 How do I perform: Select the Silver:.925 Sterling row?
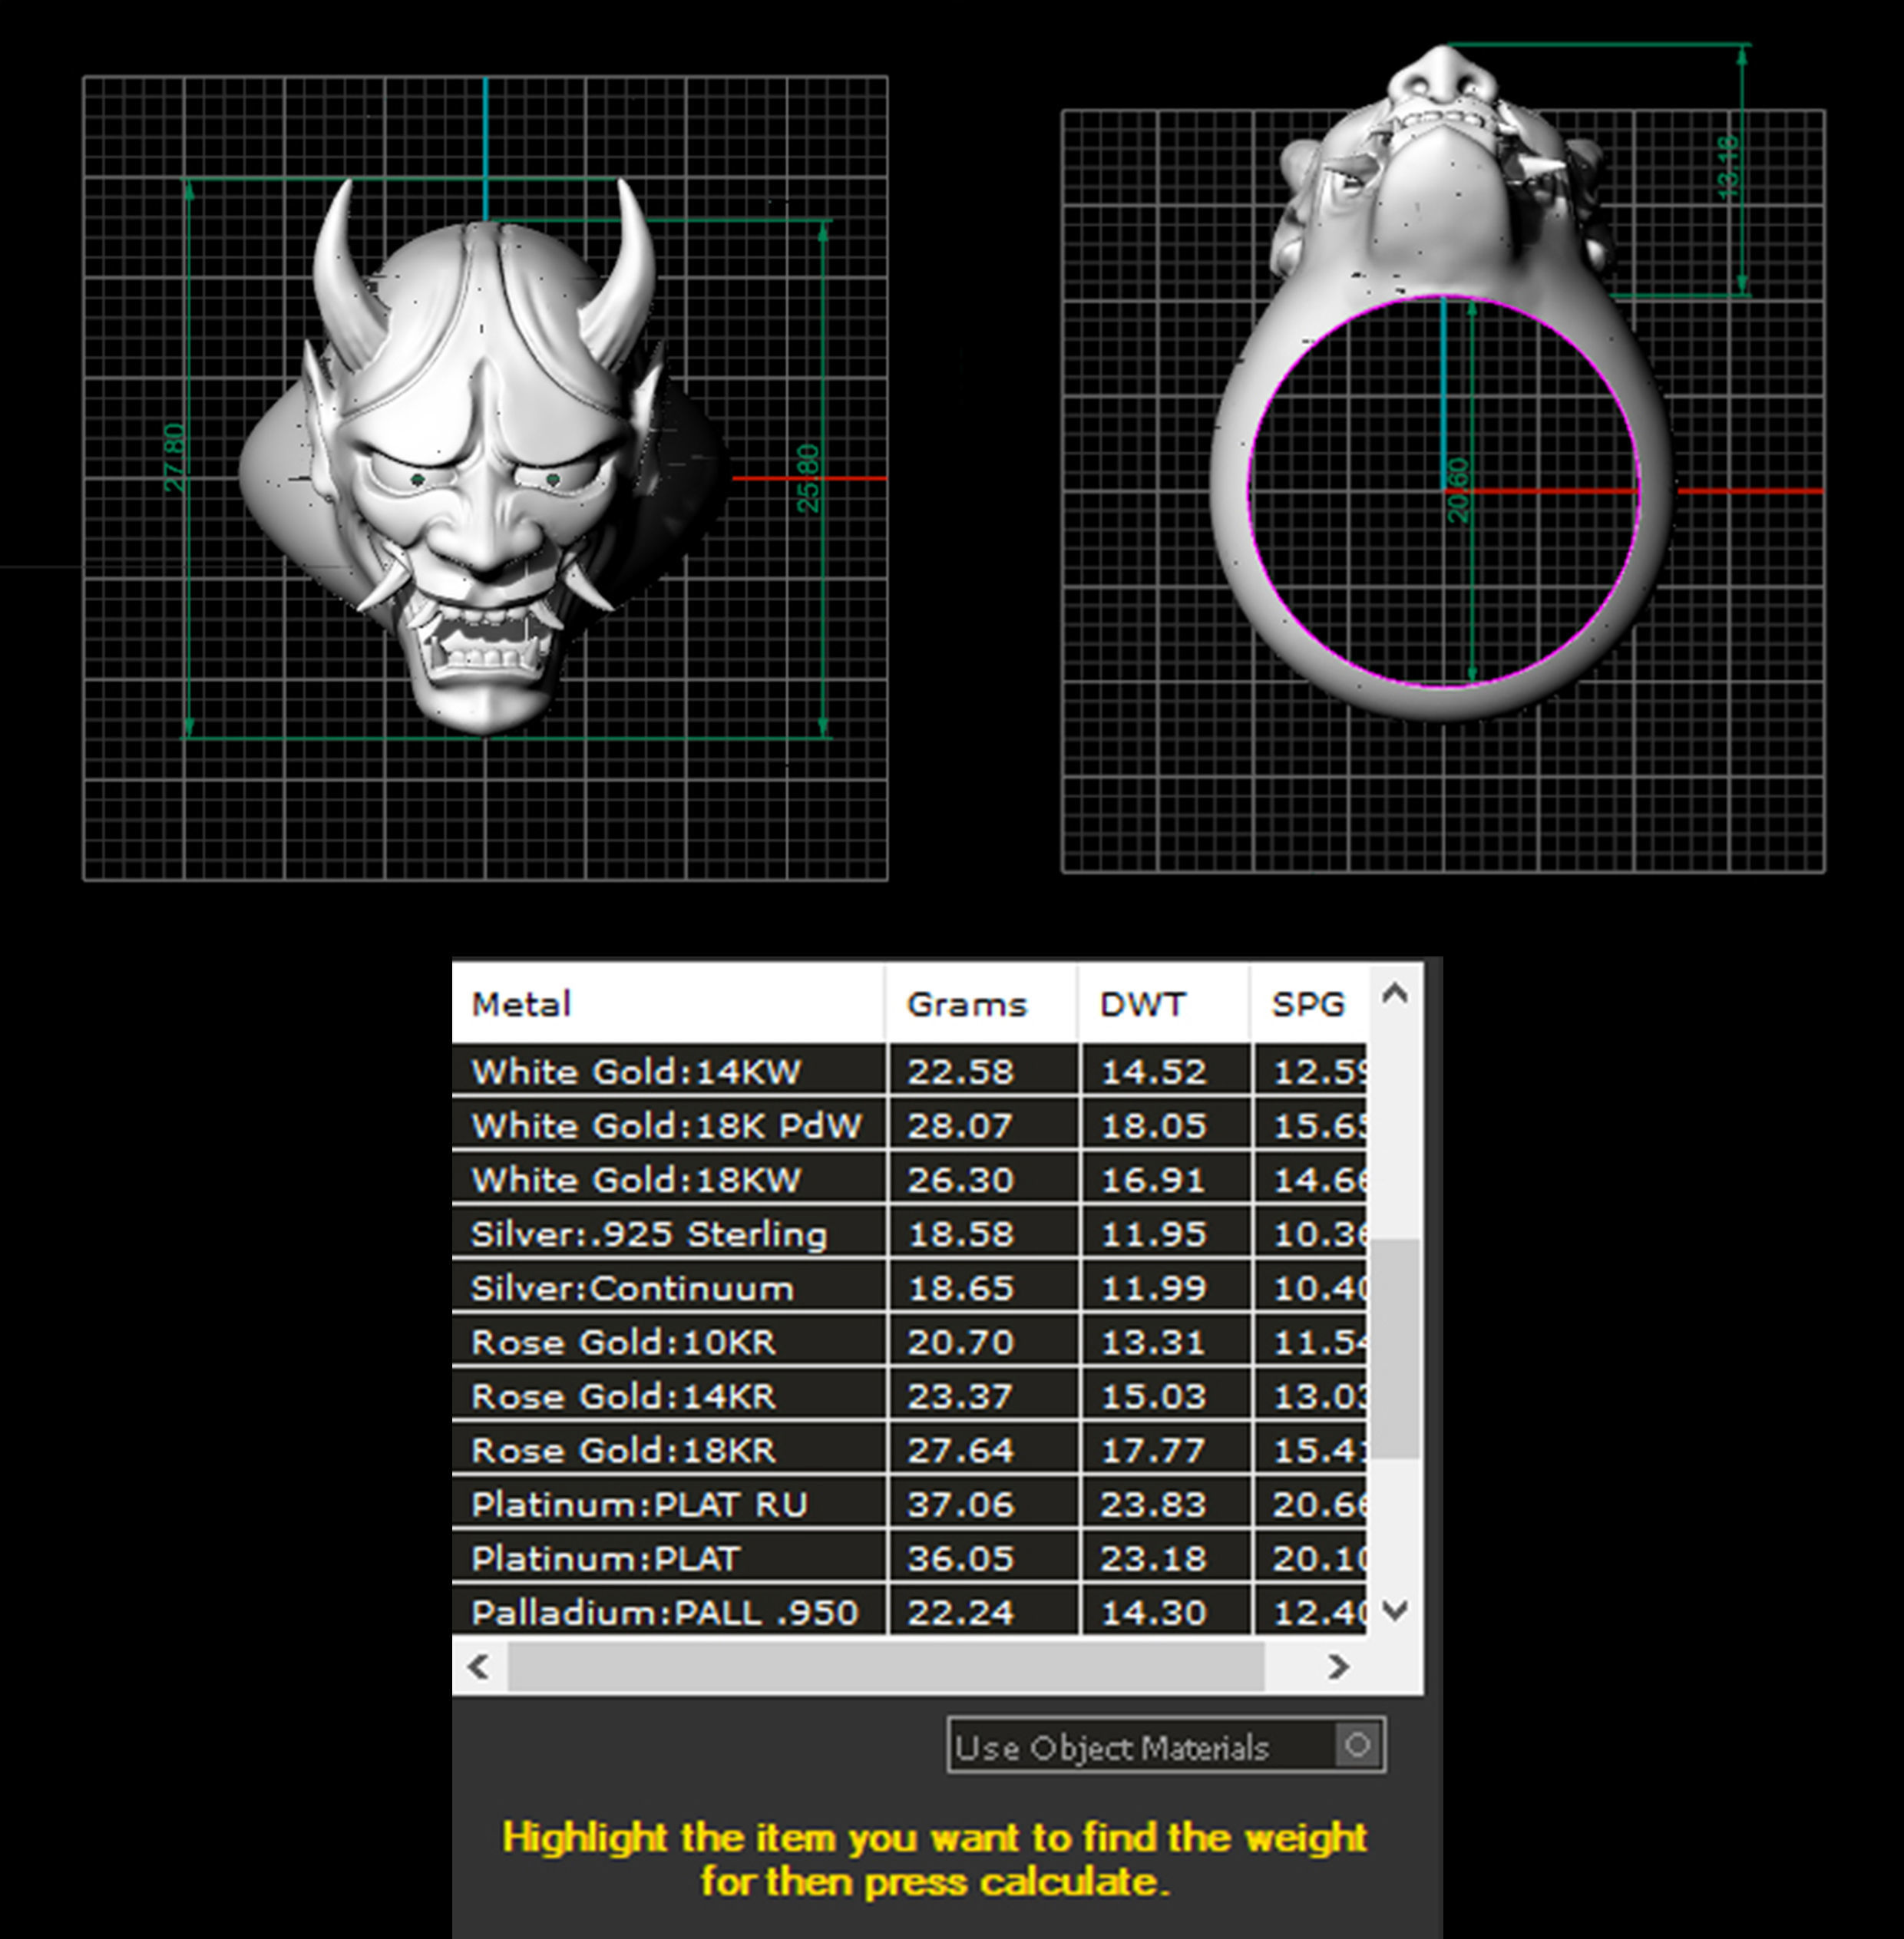pyautogui.click(x=910, y=1233)
